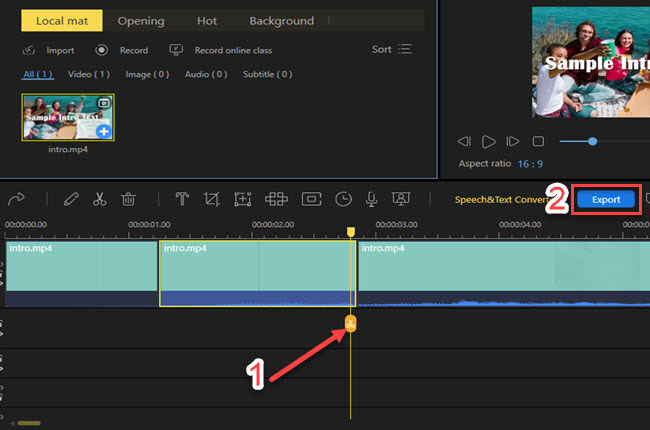Select the split scissors tool
The width and height of the screenshot is (650, 430).
pos(99,199)
